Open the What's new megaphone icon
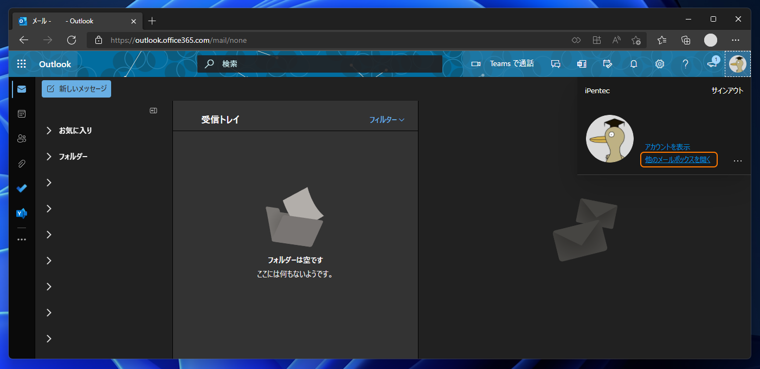The width and height of the screenshot is (760, 369). [x=712, y=63]
